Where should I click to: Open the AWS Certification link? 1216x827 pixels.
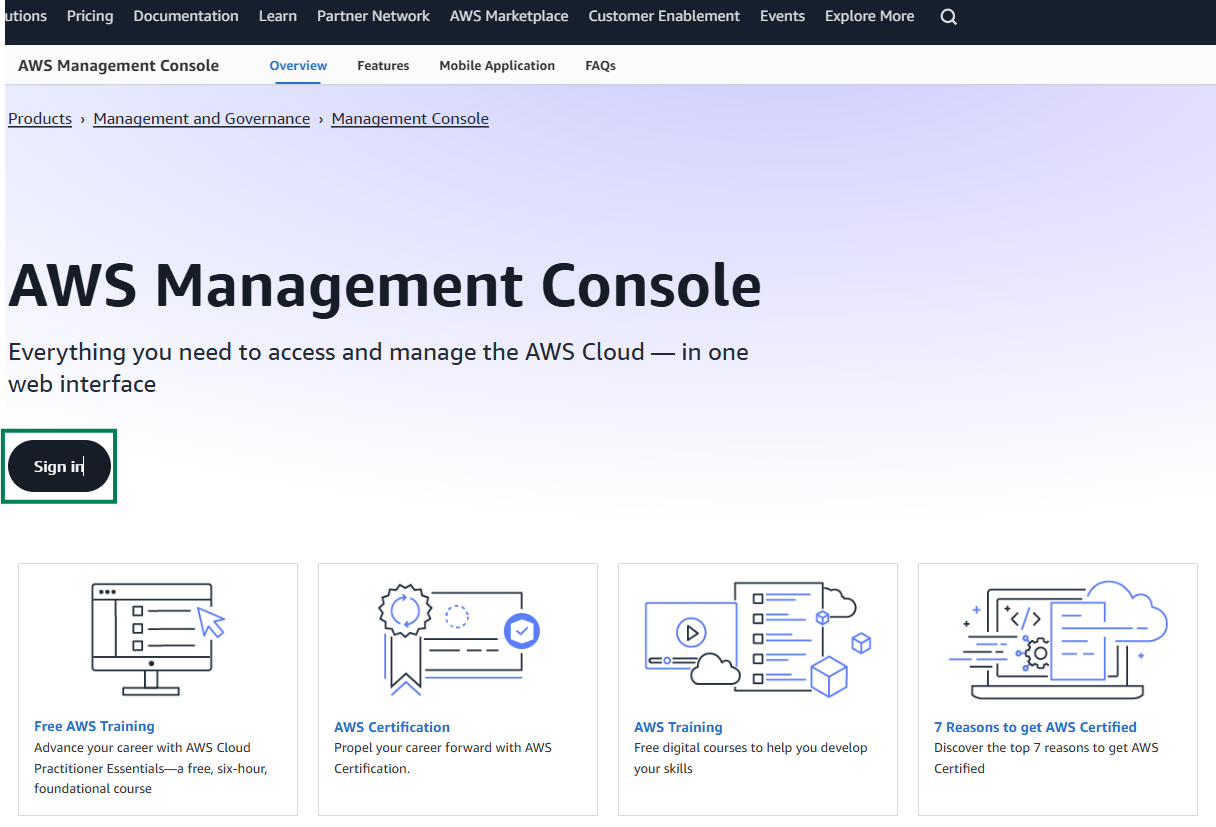pyautogui.click(x=392, y=727)
